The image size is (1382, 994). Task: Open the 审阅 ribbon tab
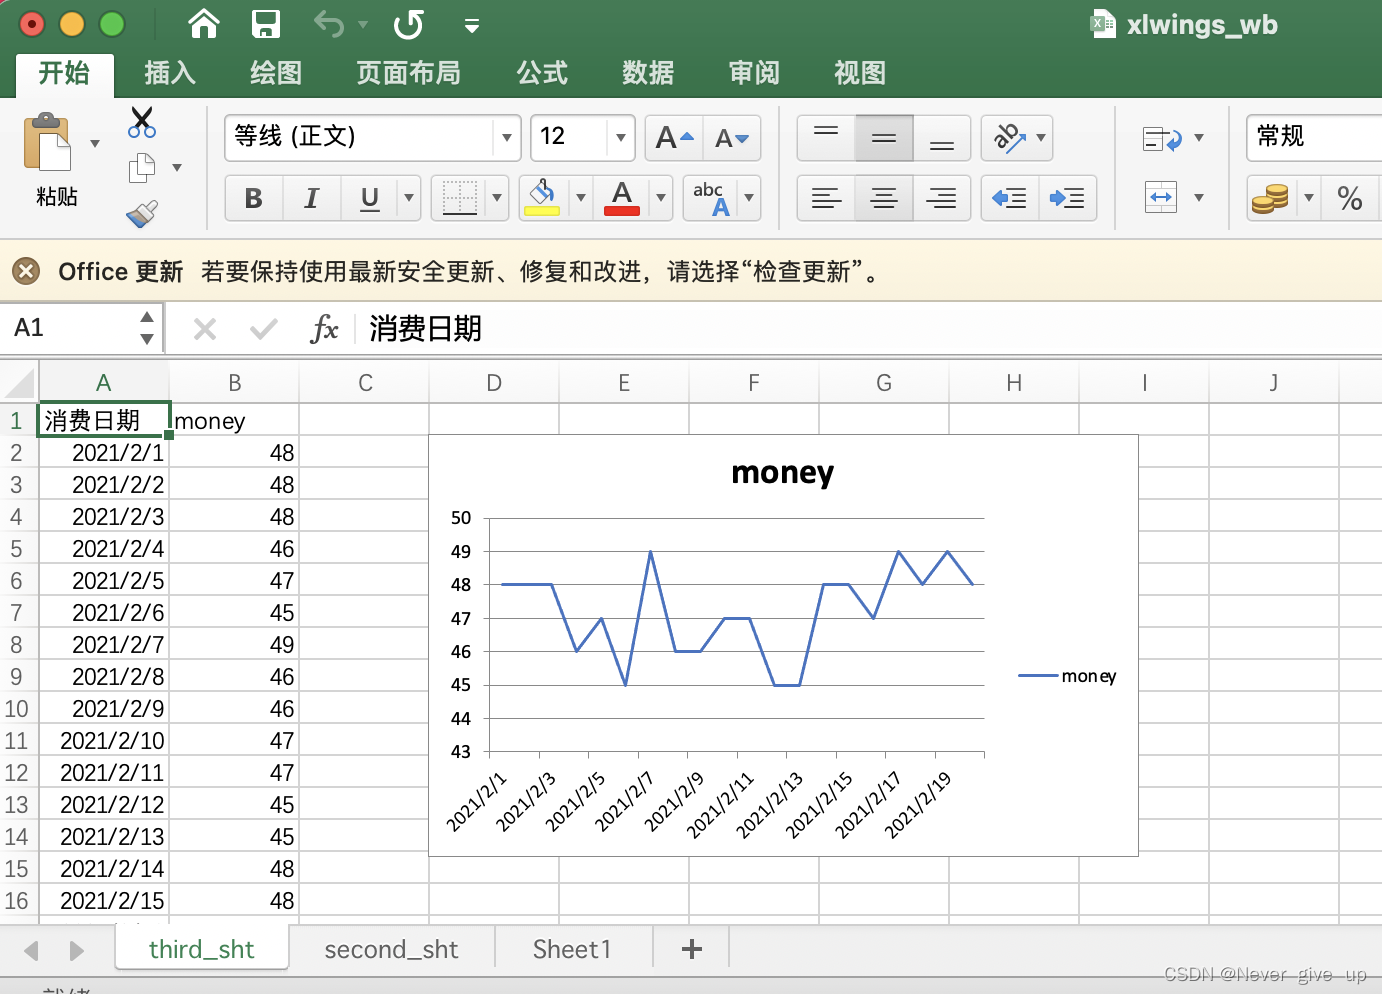pos(754,73)
